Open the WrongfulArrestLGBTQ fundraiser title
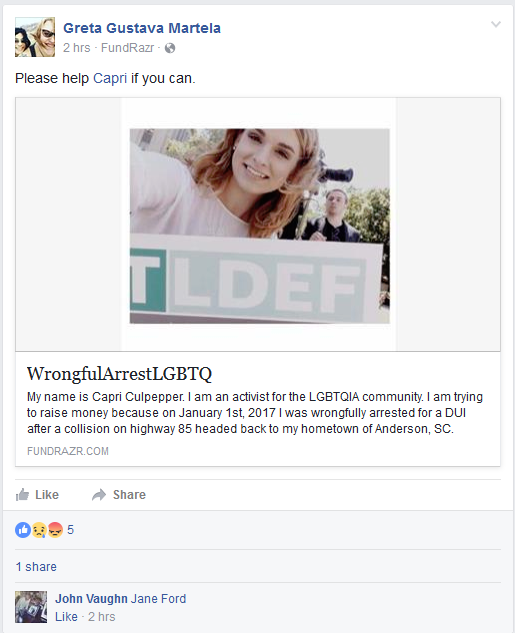Screen dimensions: 515x633 pyautogui.click(x=119, y=374)
